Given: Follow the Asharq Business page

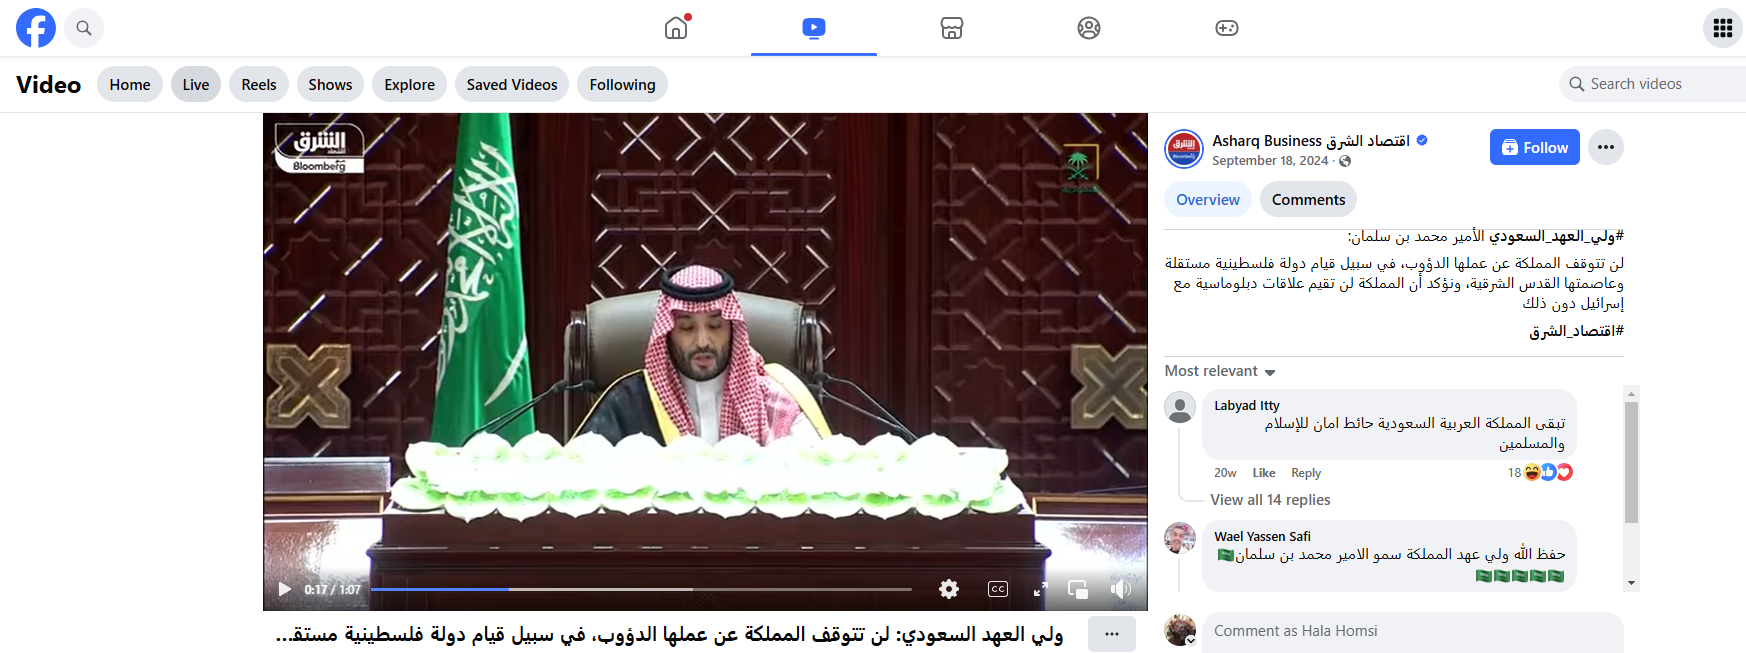Looking at the screenshot, I should click(x=1534, y=147).
